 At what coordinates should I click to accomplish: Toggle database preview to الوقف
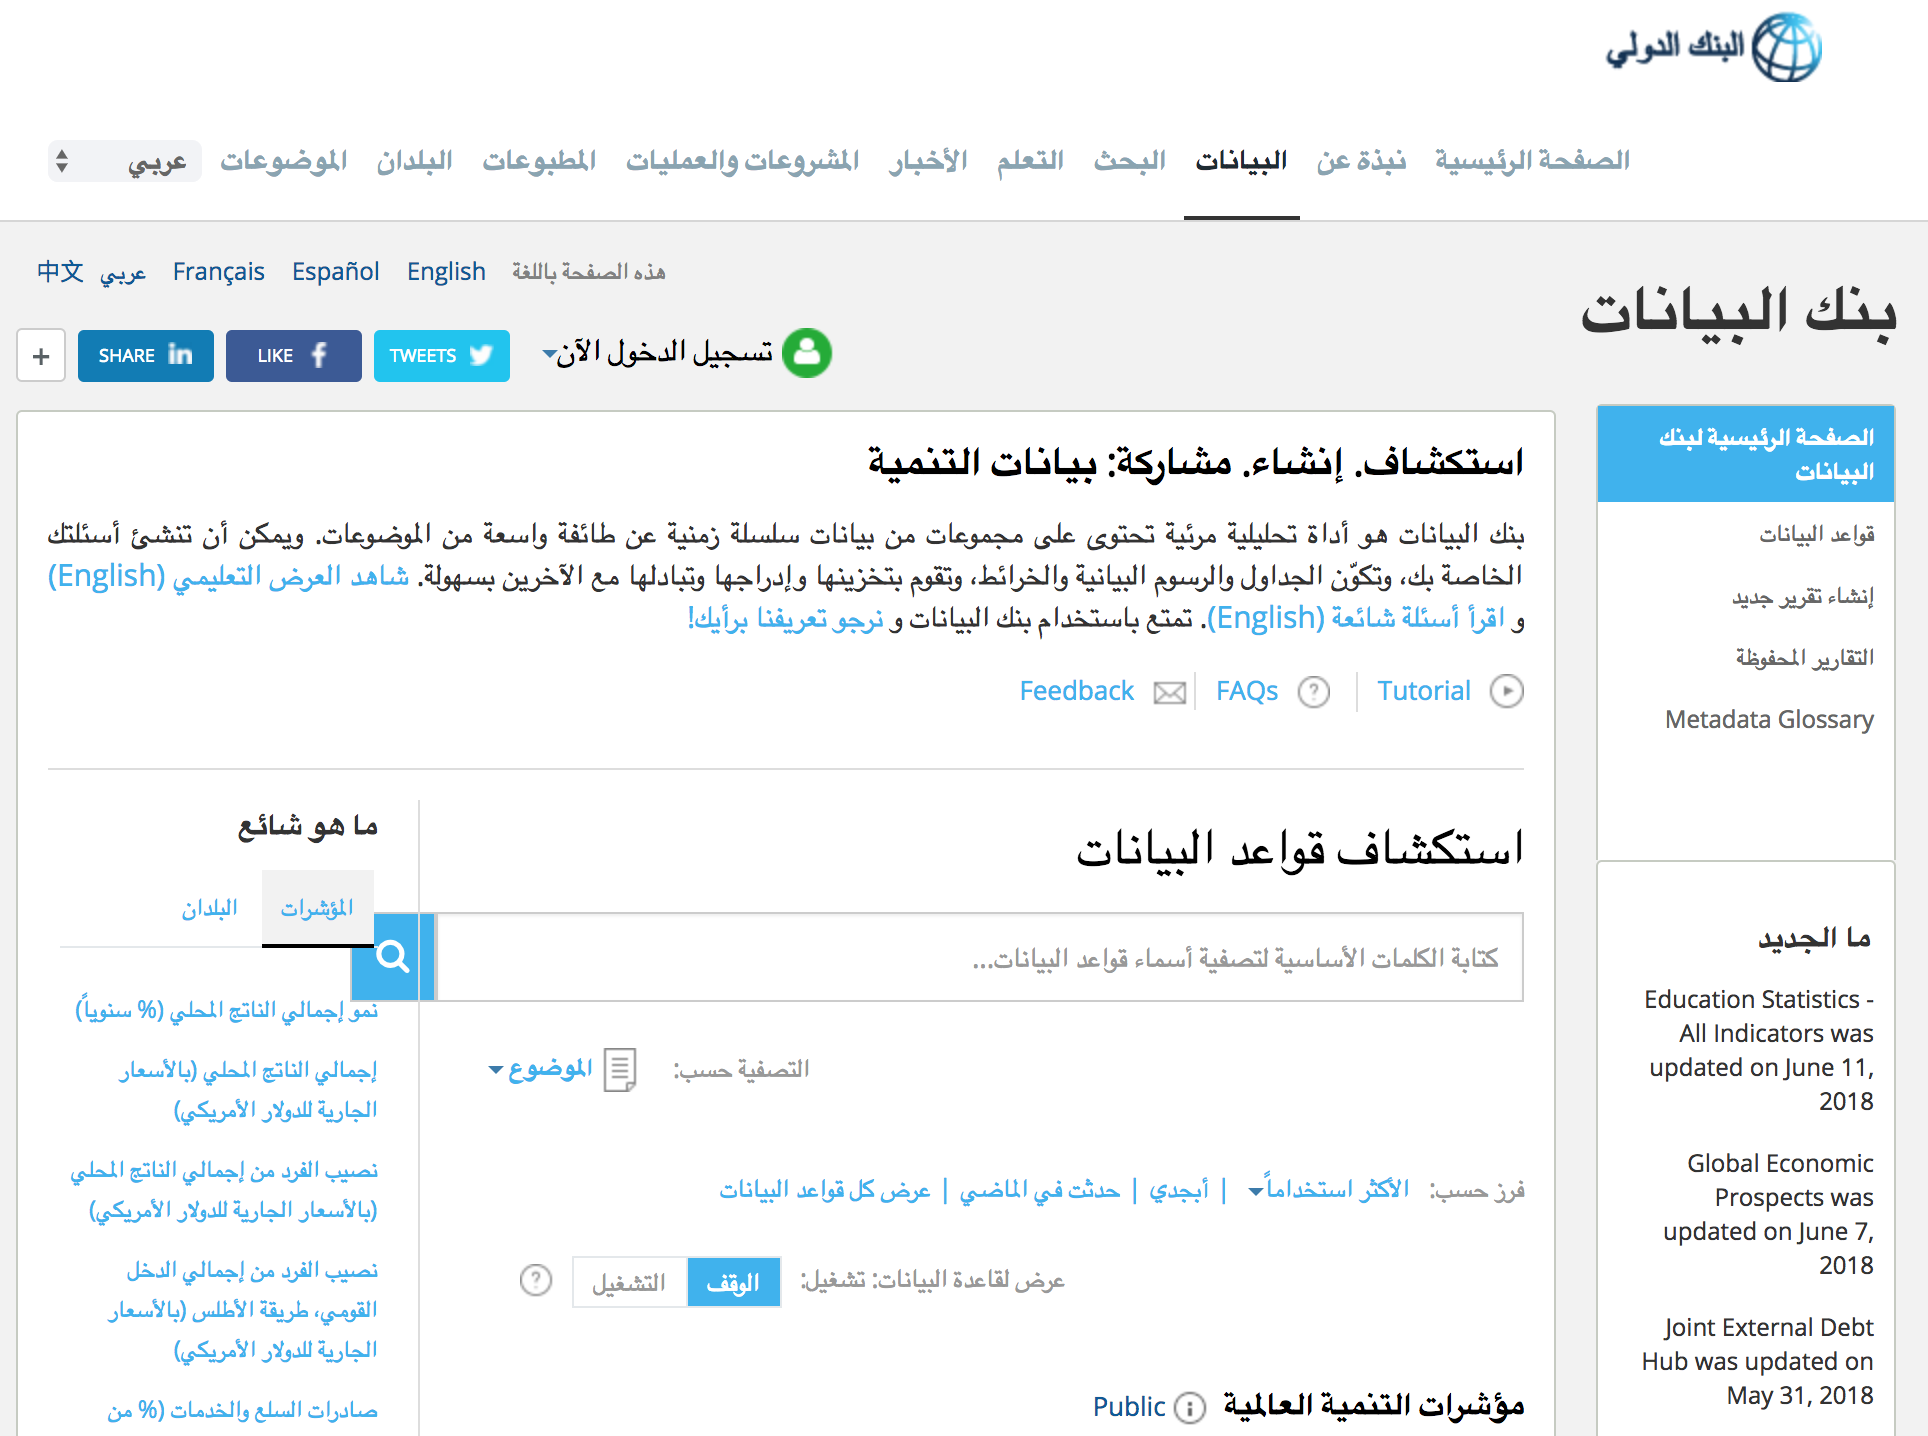(733, 1283)
